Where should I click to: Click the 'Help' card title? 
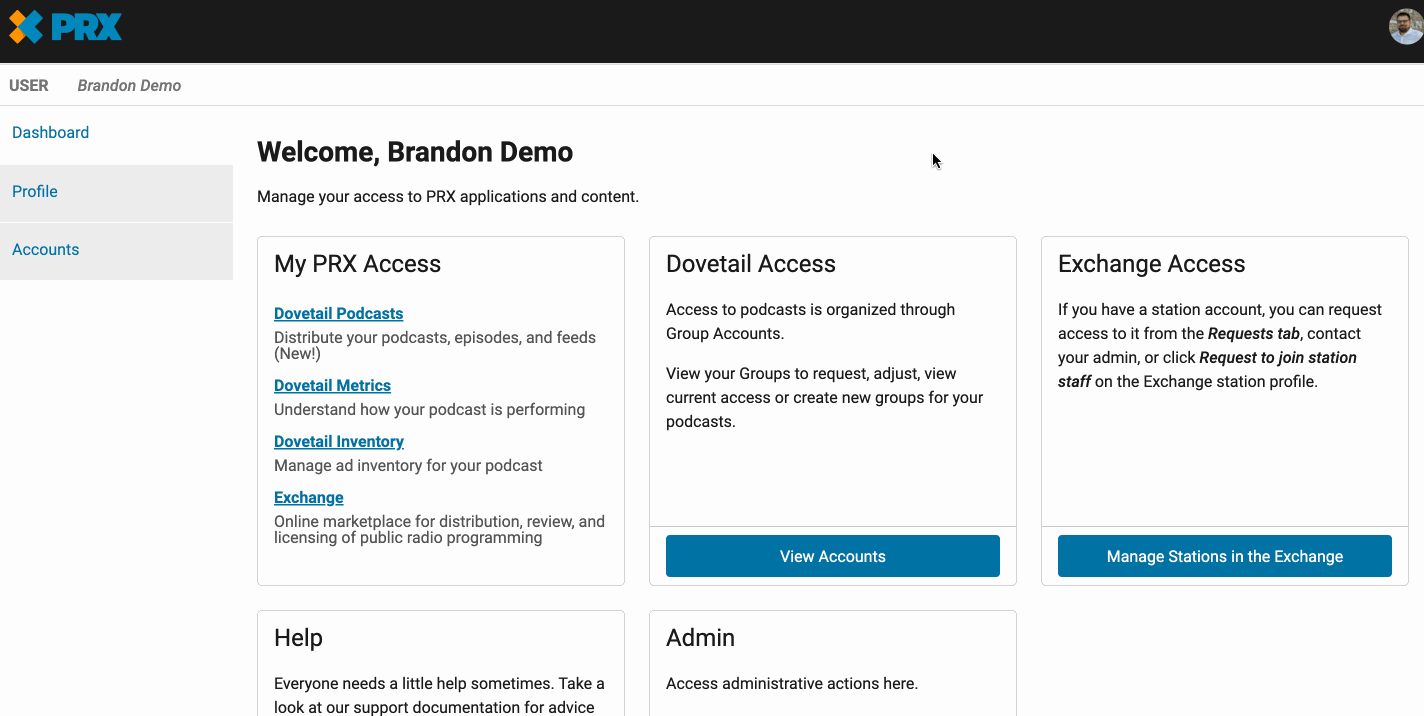pos(298,638)
